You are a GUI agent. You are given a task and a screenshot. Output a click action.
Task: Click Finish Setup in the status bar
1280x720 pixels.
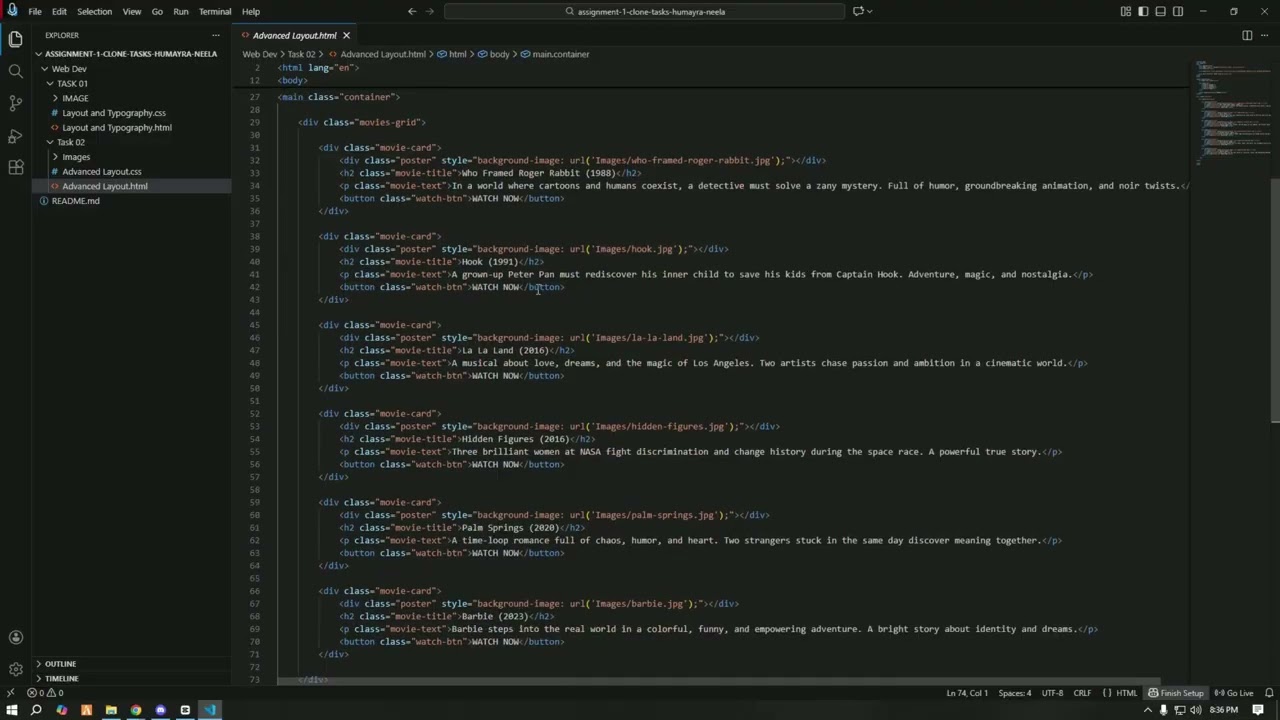pyautogui.click(x=1176, y=693)
